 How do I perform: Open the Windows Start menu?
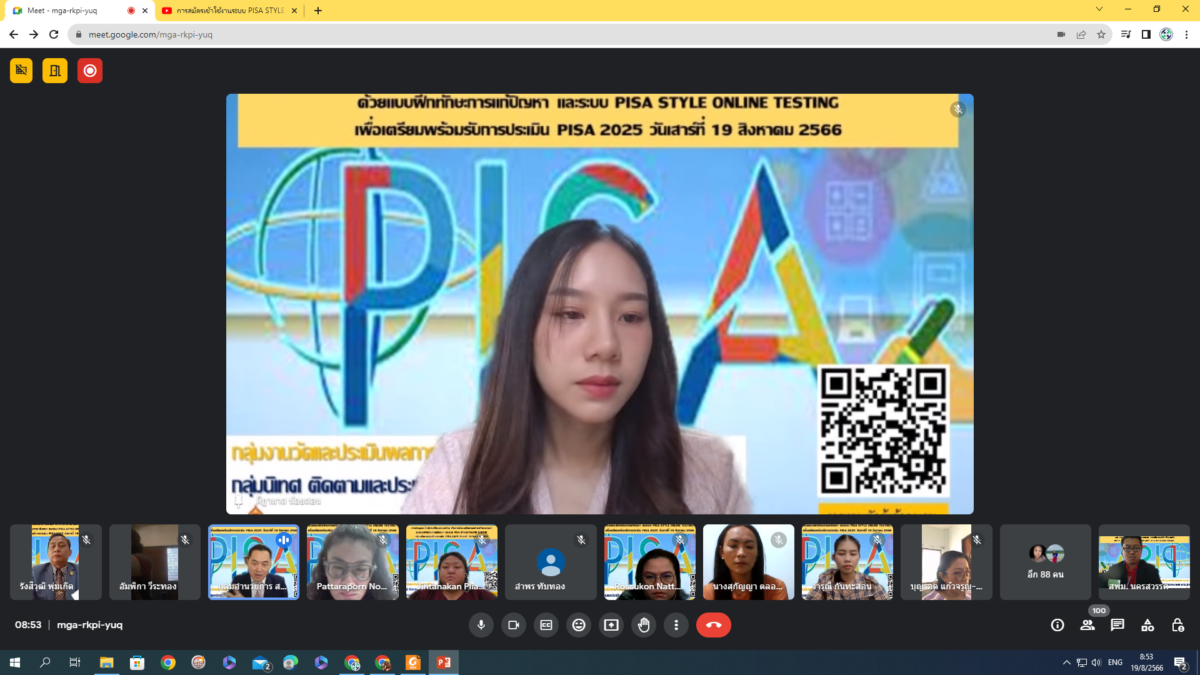click(x=15, y=662)
